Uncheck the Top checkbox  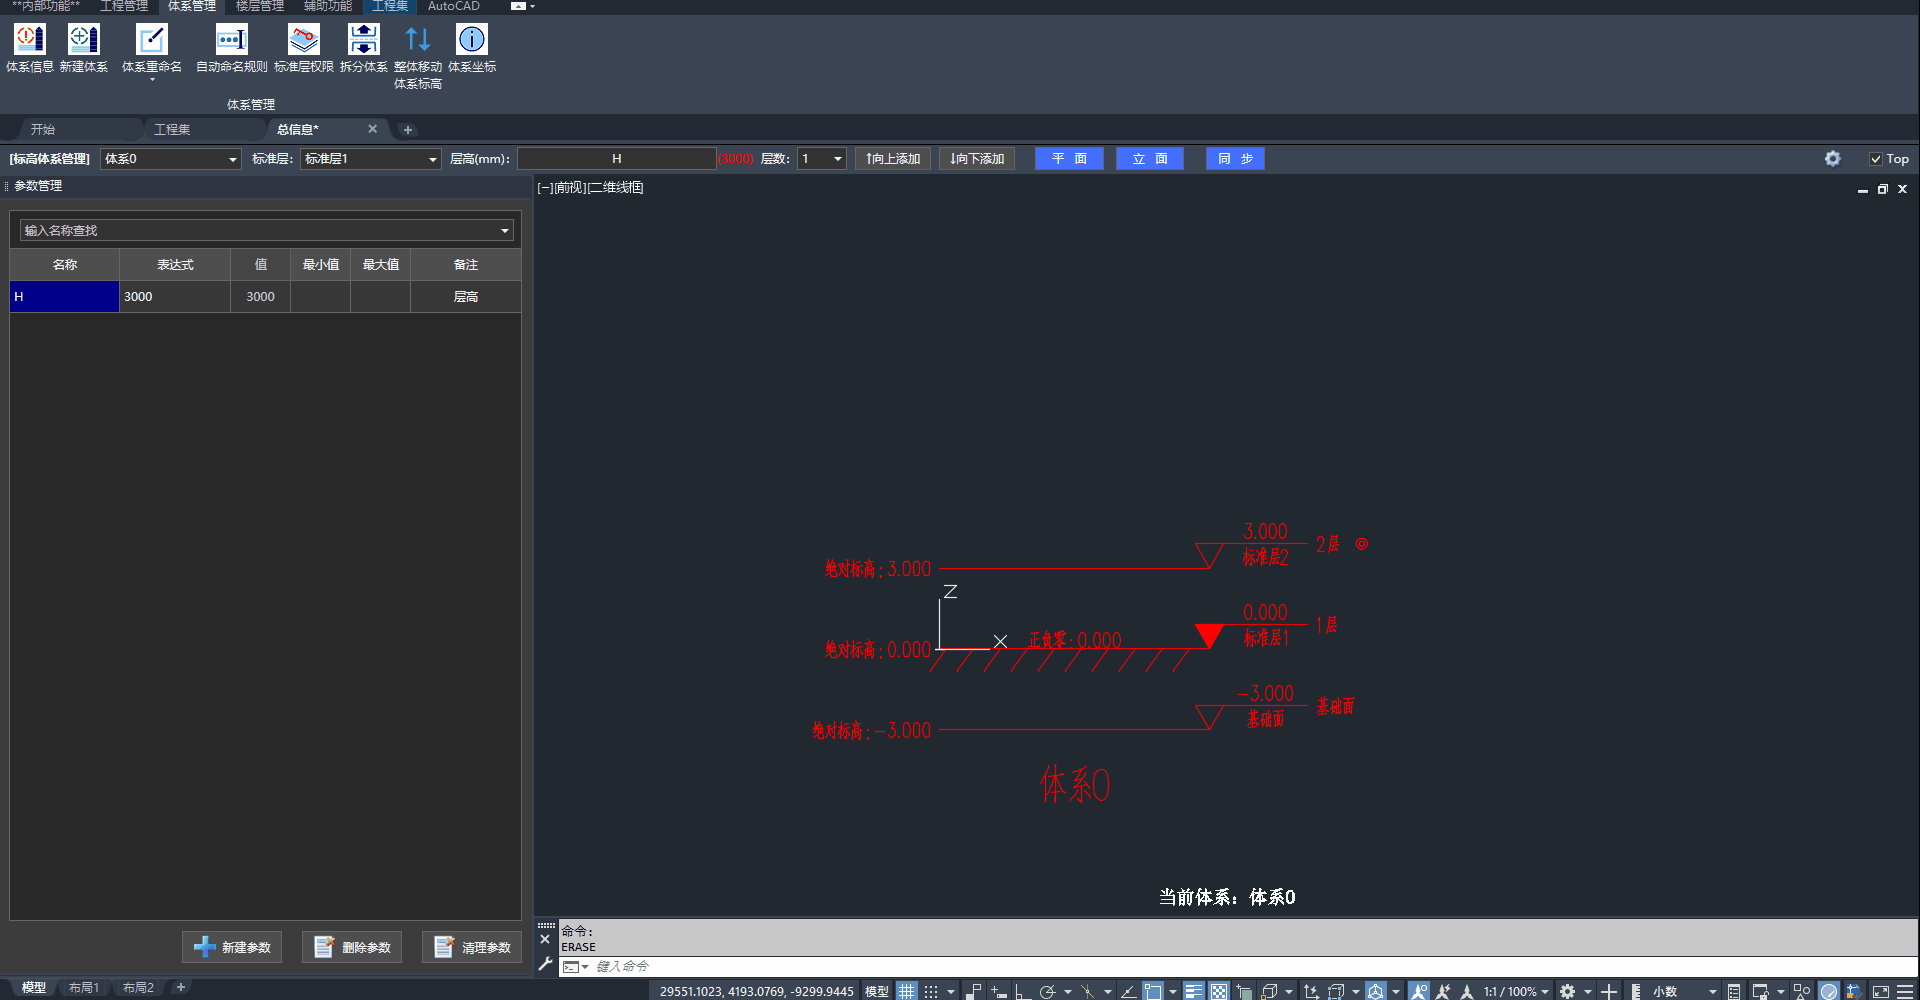tap(1876, 159)
